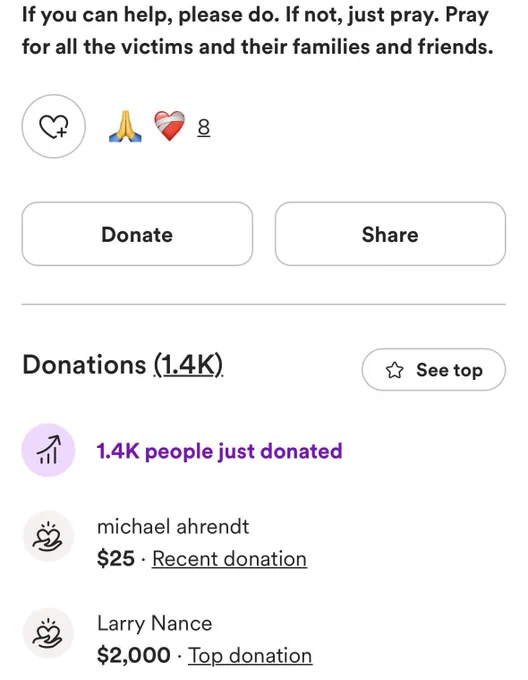The height and width of the screenshot is (680, 528).
Task: Click the praying hands emoji reaction
Action: click(x=125, y=127)
